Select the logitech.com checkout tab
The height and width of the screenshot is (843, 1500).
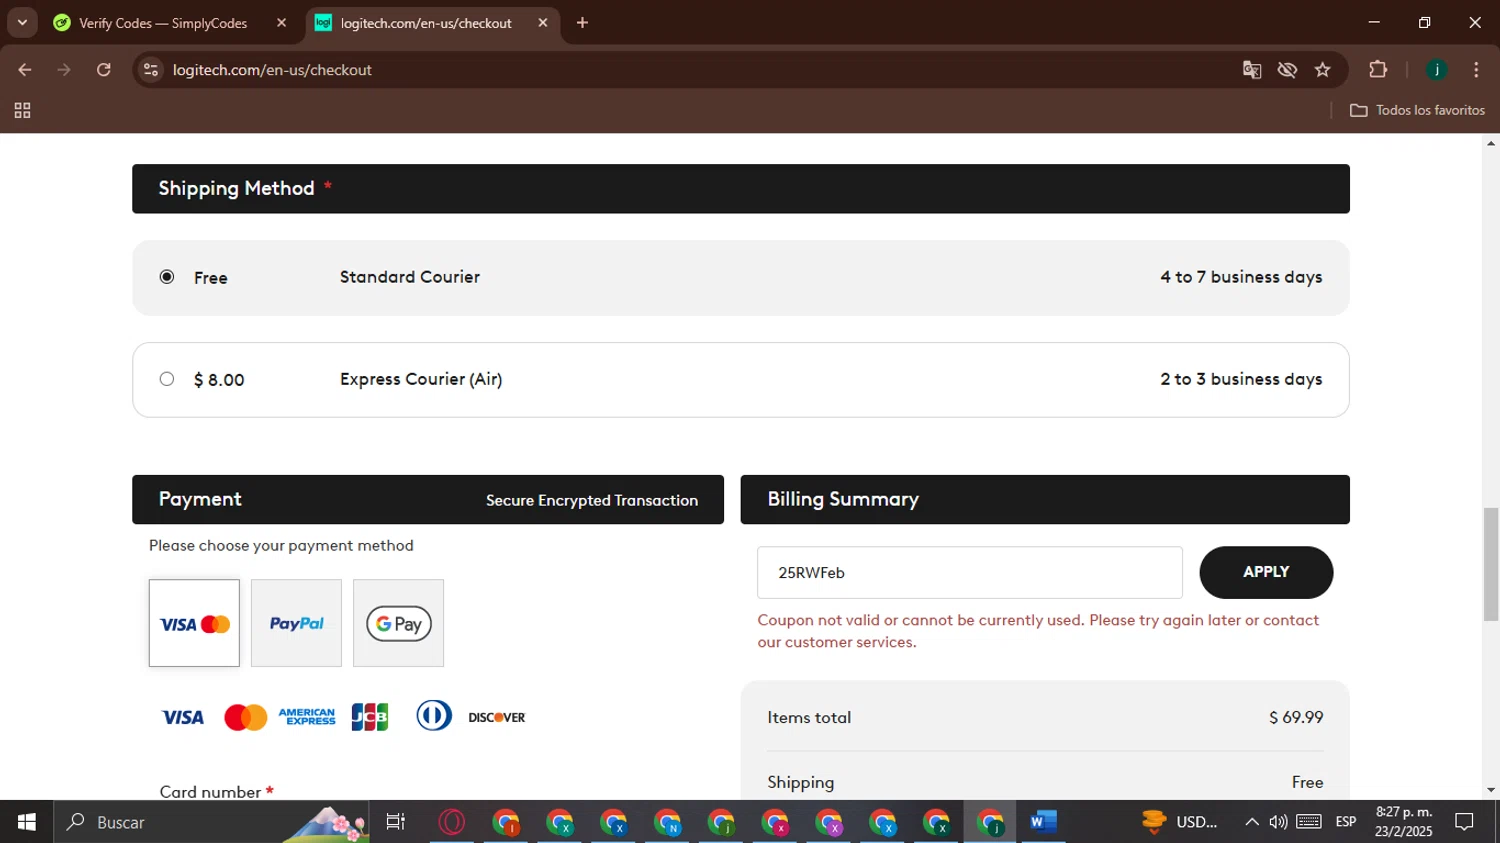coord(425,23)
